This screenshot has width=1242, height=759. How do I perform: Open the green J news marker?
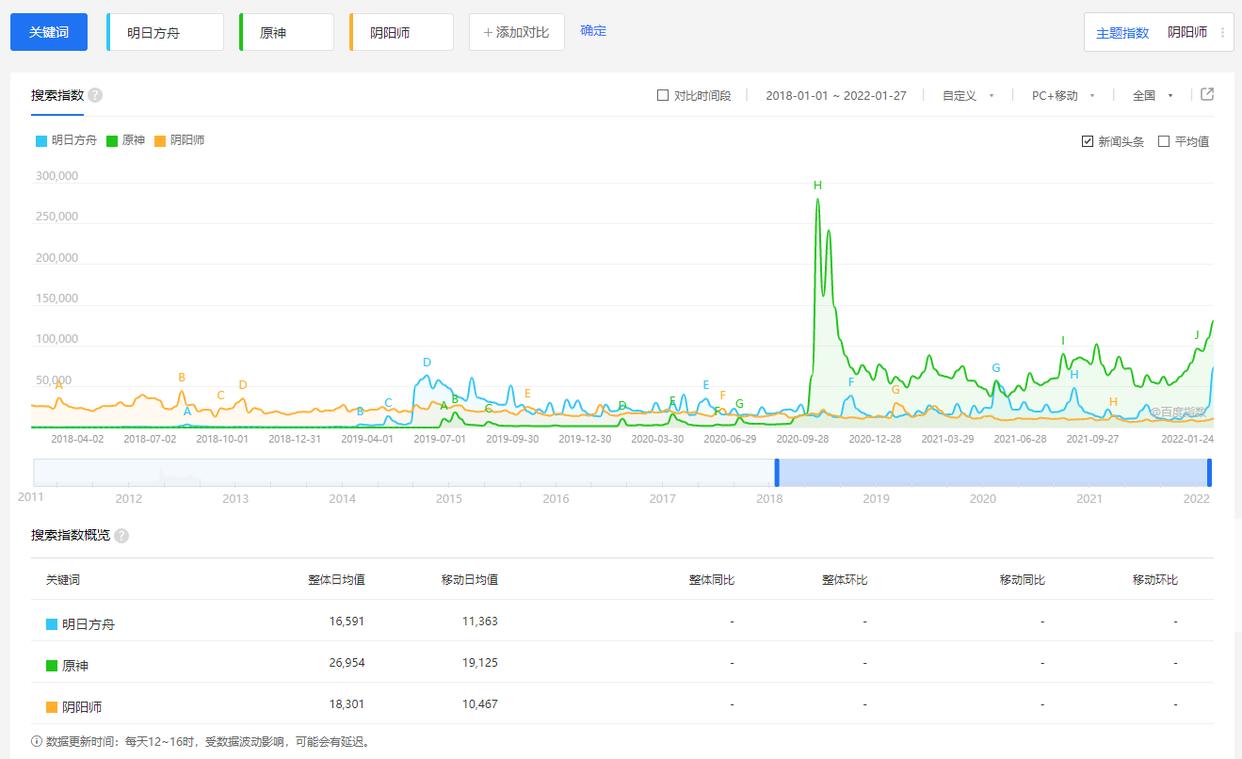click(1196, 335)
